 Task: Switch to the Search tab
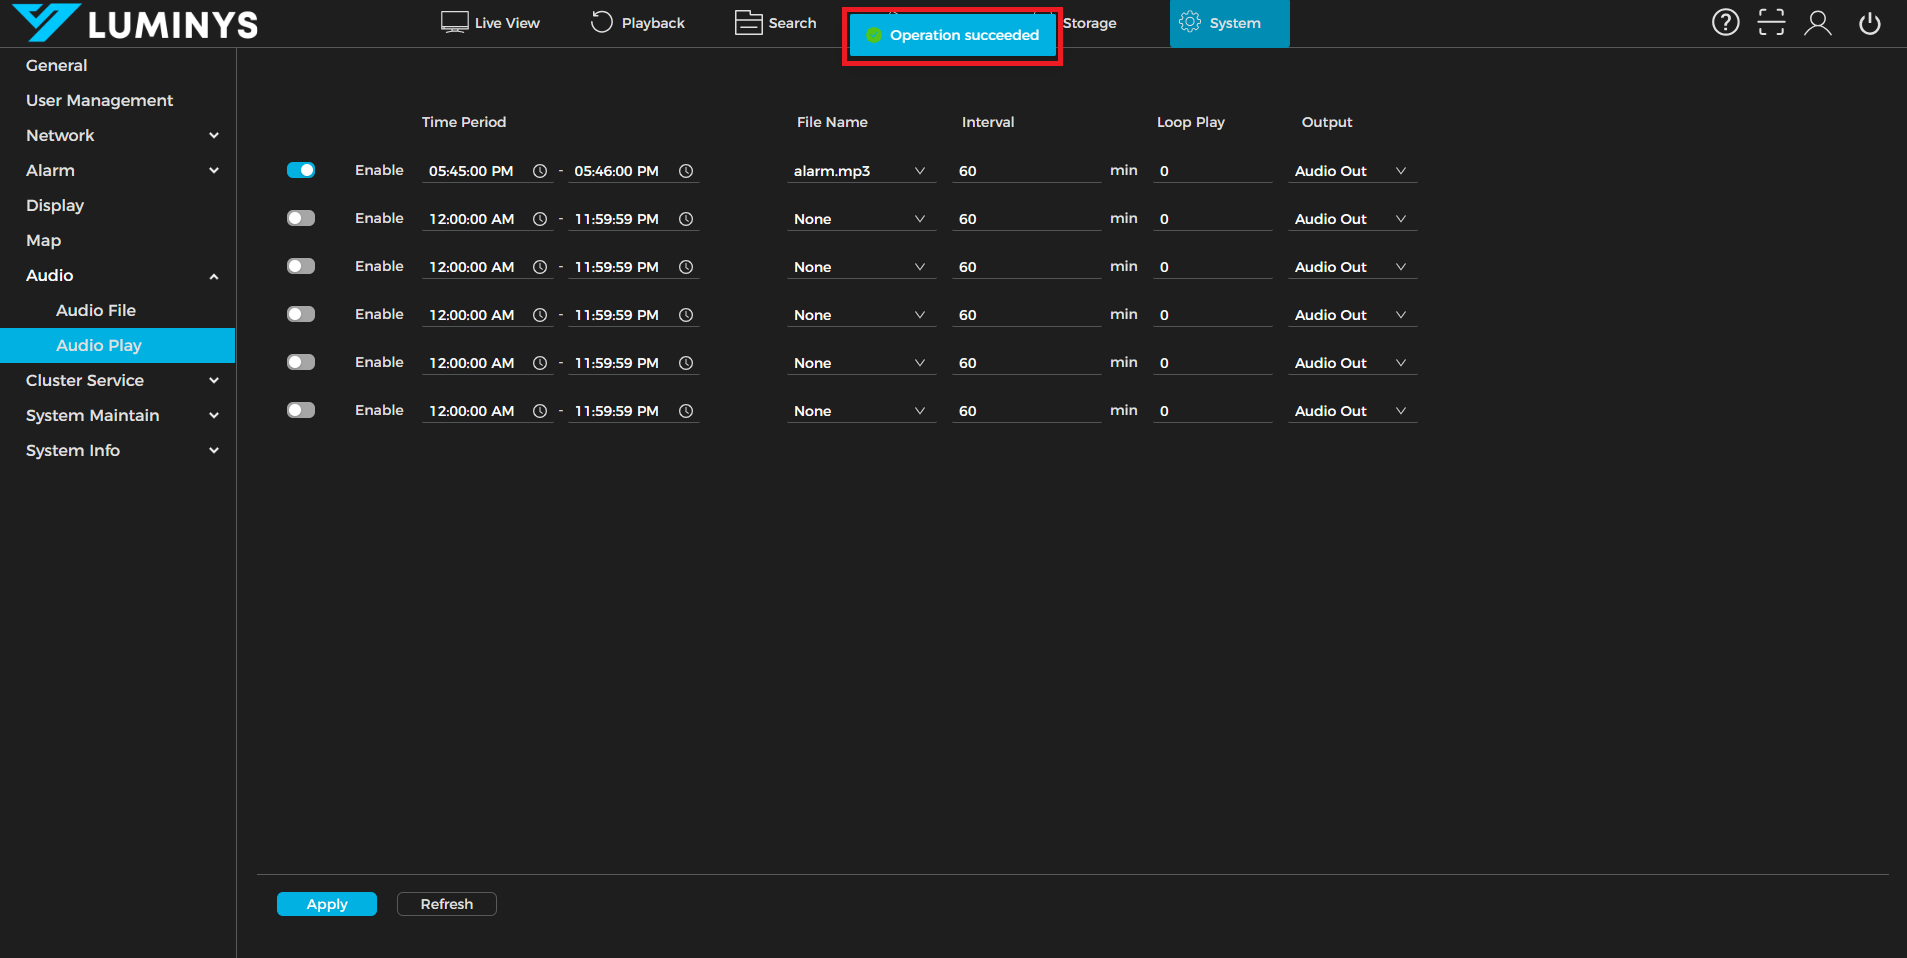tap(776, 23)
